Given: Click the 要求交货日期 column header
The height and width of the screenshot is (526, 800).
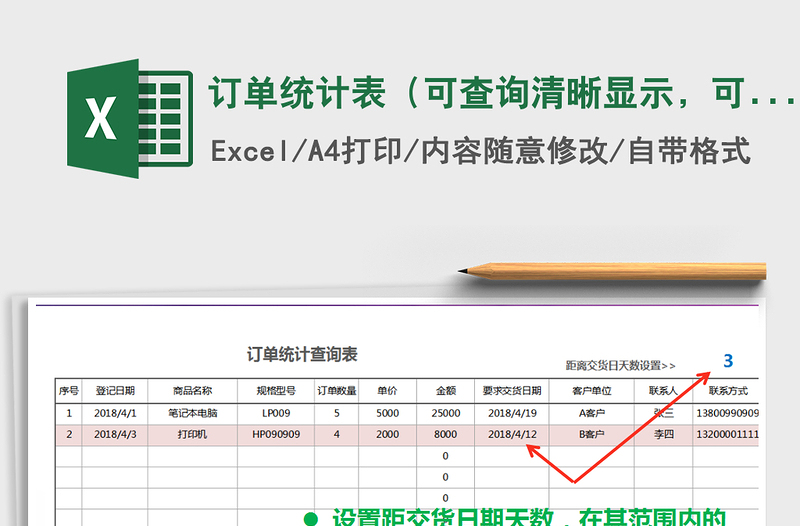Looking at the screenshot, I should pyautogui.click(x=511, y=391).
